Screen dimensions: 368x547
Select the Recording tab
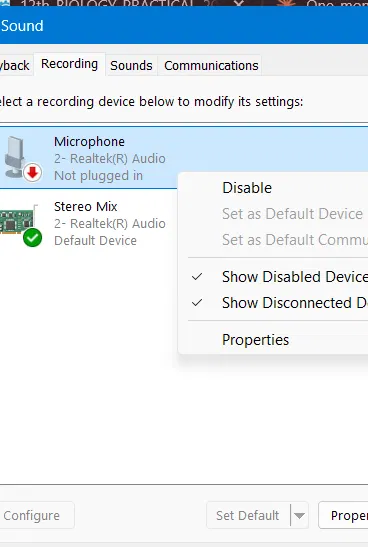pyautogui.click(x=69, y=64)
